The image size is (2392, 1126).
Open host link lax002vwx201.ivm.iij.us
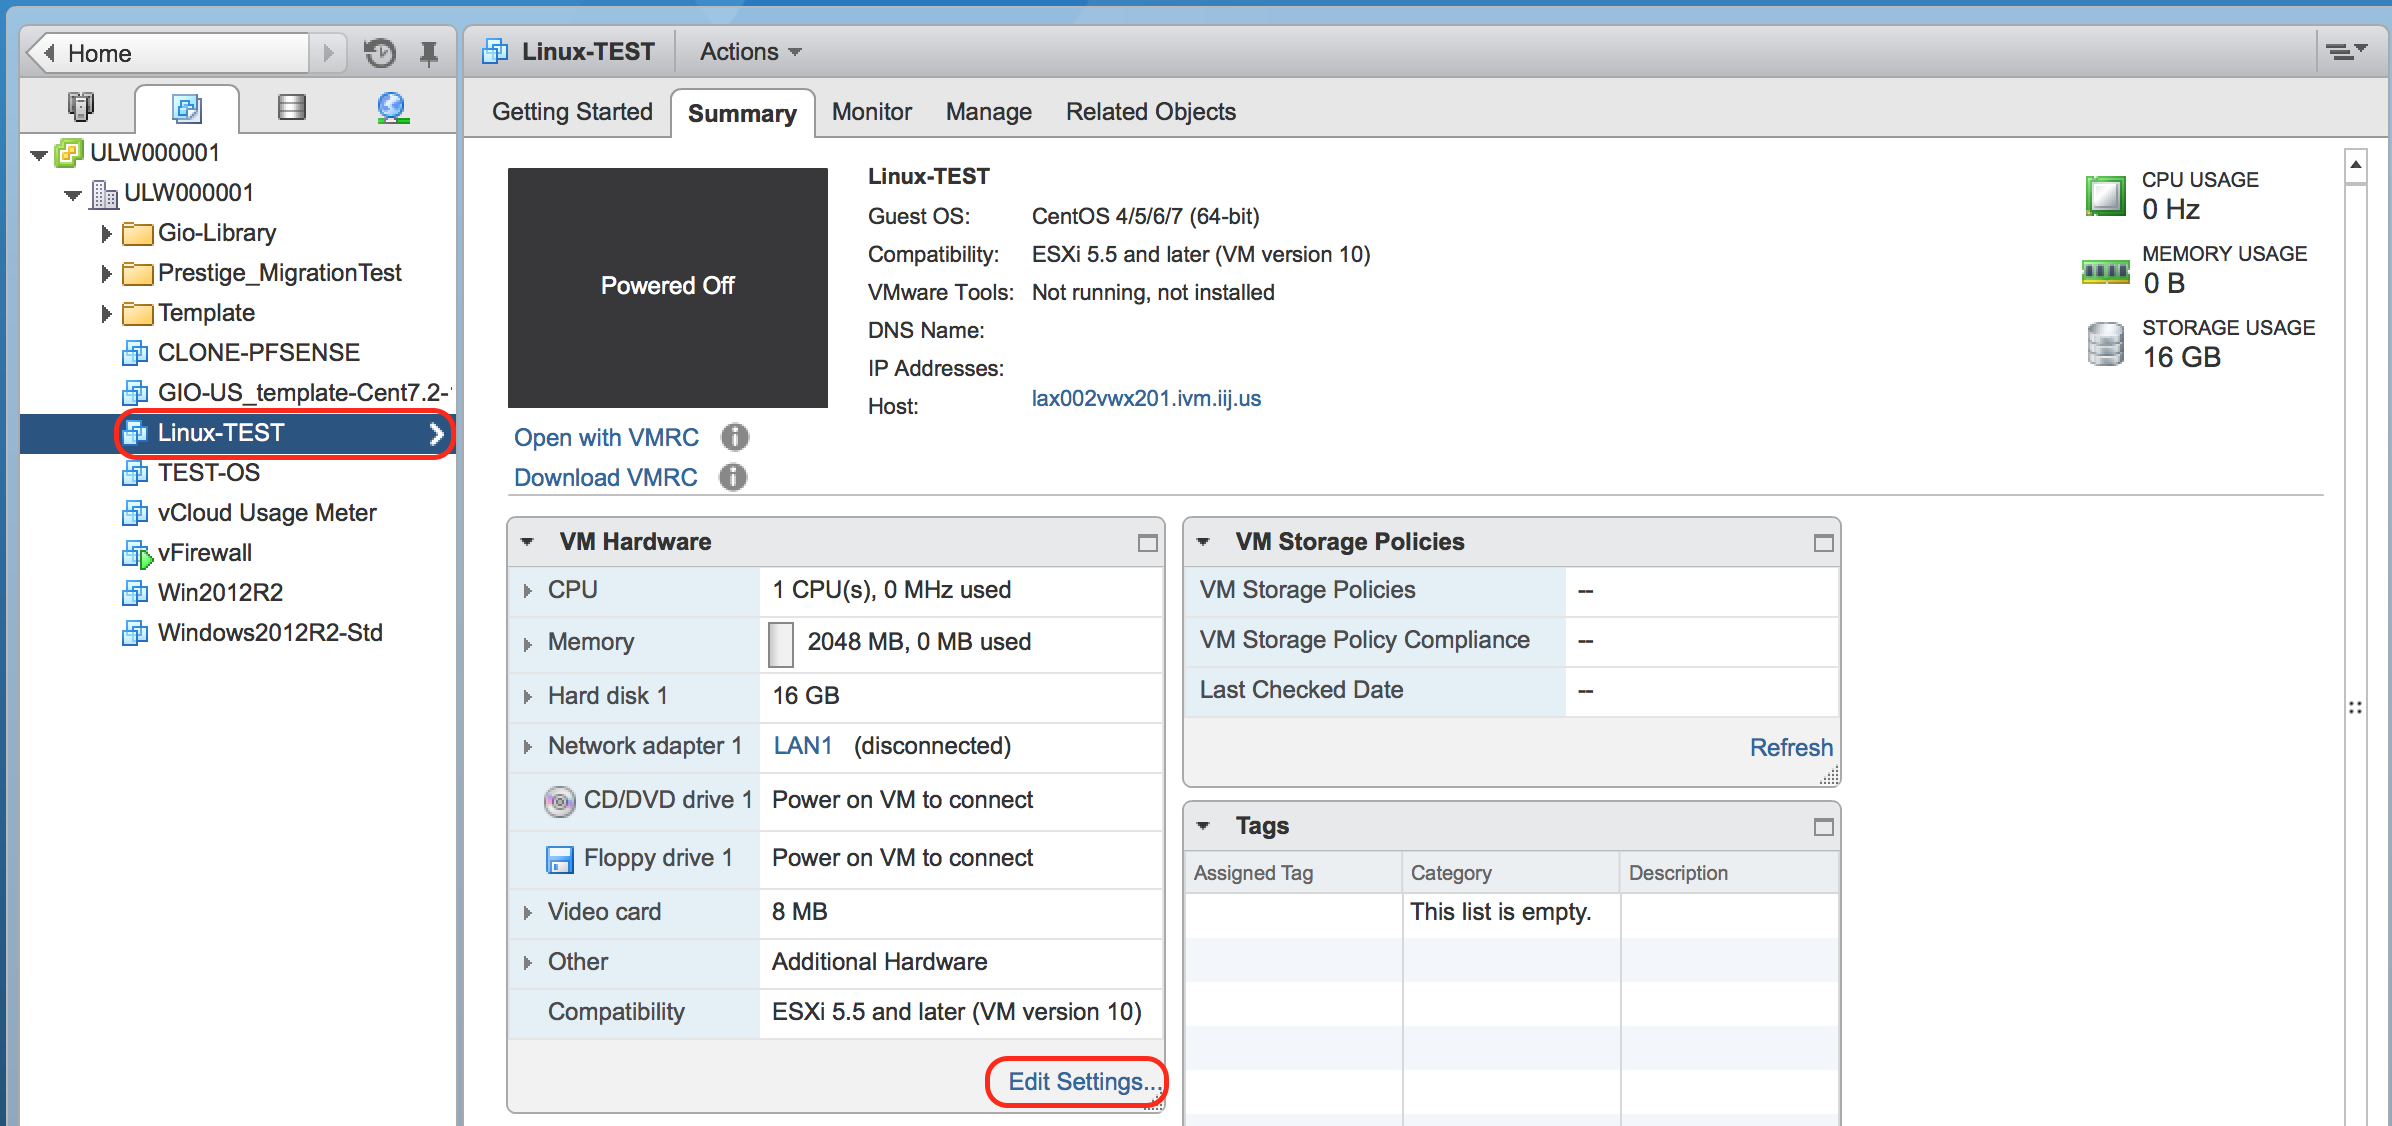pos(1146,398)
